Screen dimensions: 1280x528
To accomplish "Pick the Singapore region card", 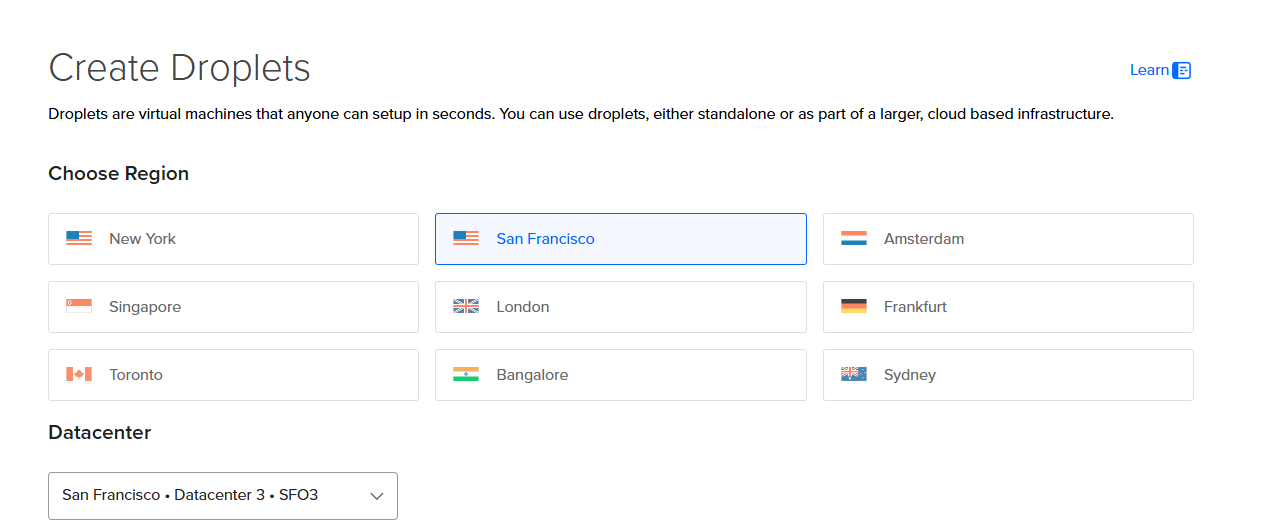I will [x=233, y=307].
